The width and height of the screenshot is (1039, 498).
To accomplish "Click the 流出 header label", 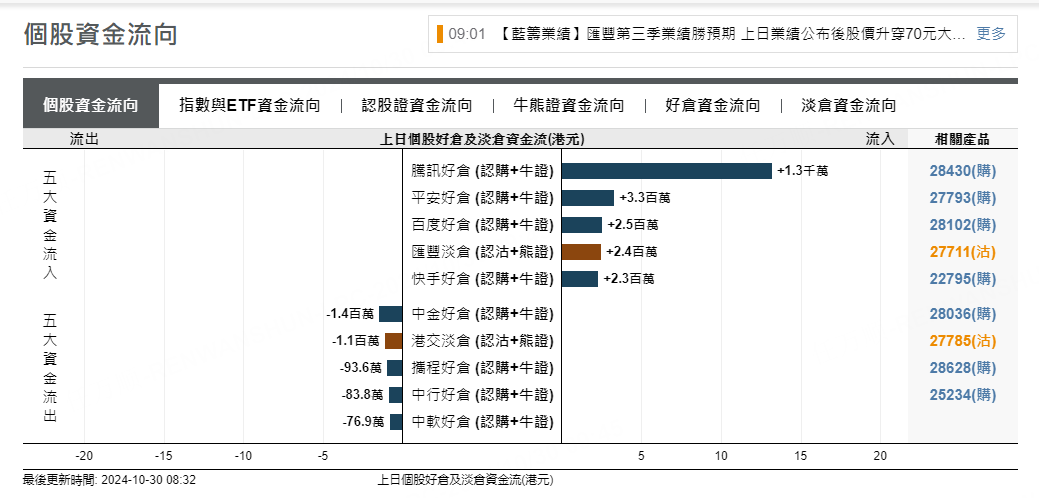I will 84,139.
